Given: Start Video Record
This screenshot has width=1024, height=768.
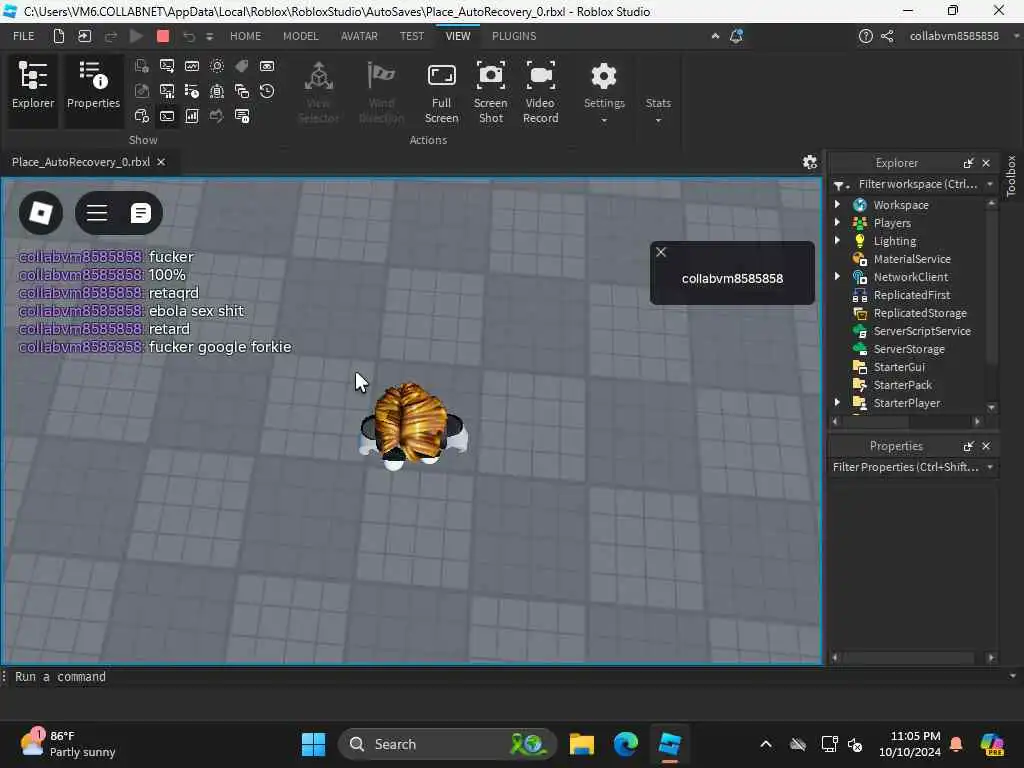Looking at the screenshot, I should click(x=540, y=93).
